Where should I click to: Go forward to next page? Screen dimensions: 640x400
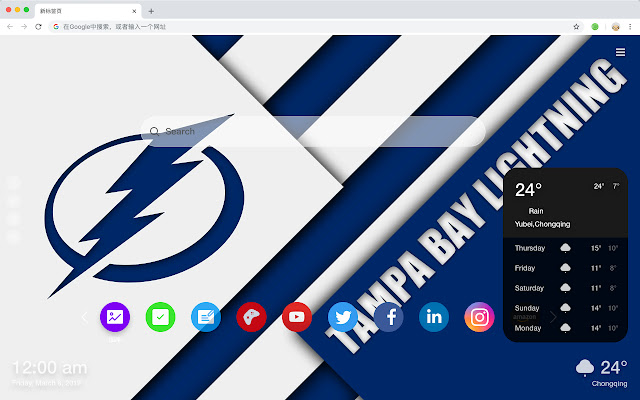(24, 27)
